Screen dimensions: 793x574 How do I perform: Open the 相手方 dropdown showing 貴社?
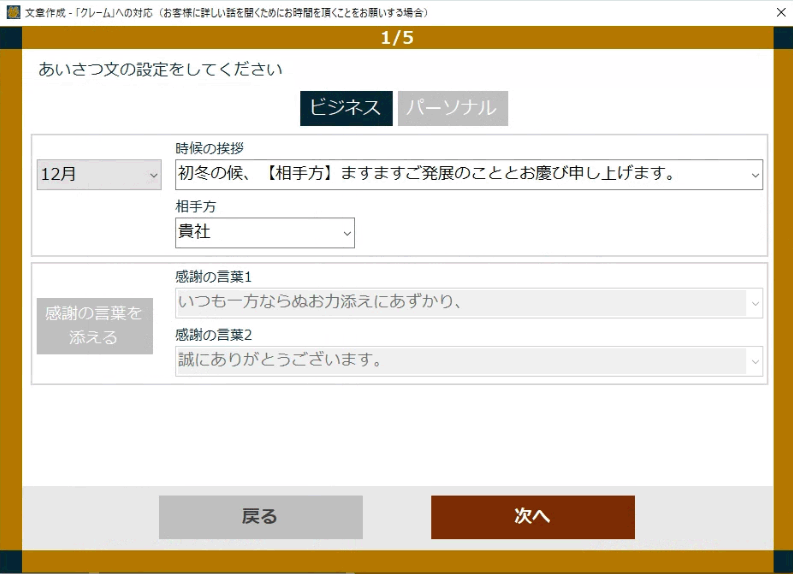265,233
